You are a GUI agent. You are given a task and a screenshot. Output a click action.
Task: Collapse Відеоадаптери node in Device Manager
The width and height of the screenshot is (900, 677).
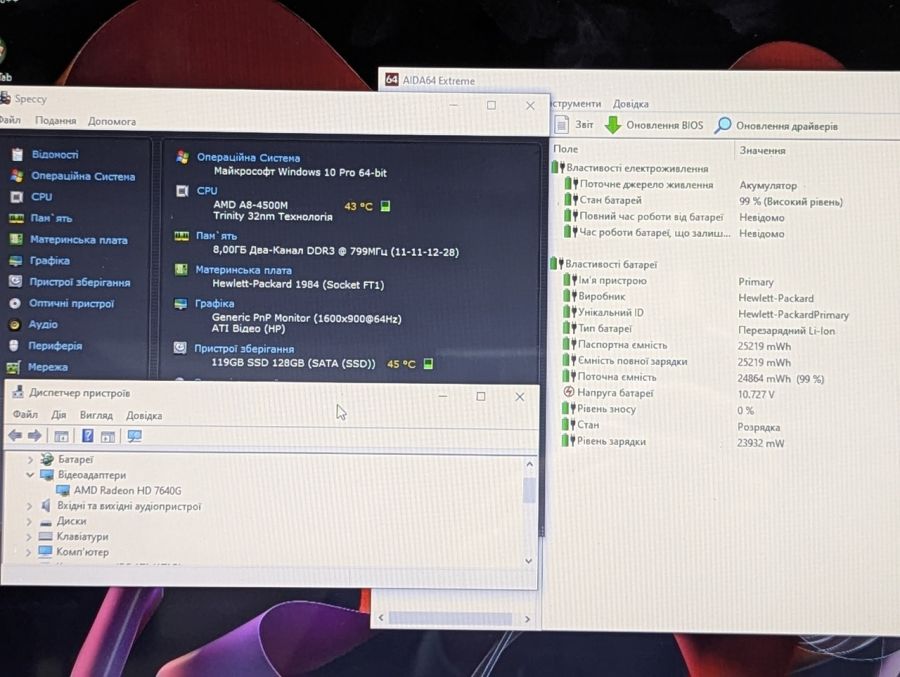coord(30,475)
